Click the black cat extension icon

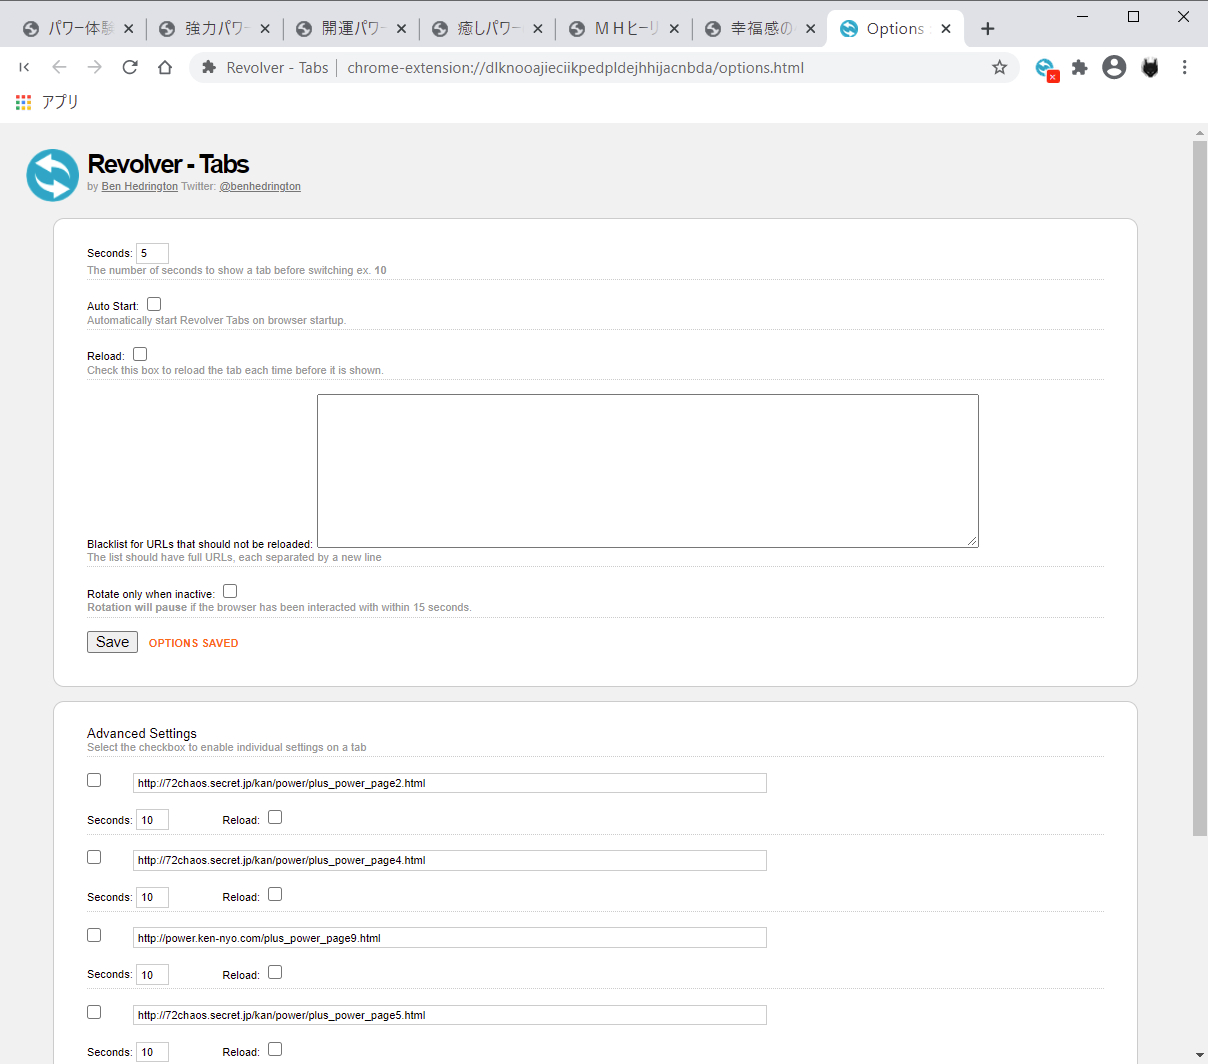coord(1150,67)
